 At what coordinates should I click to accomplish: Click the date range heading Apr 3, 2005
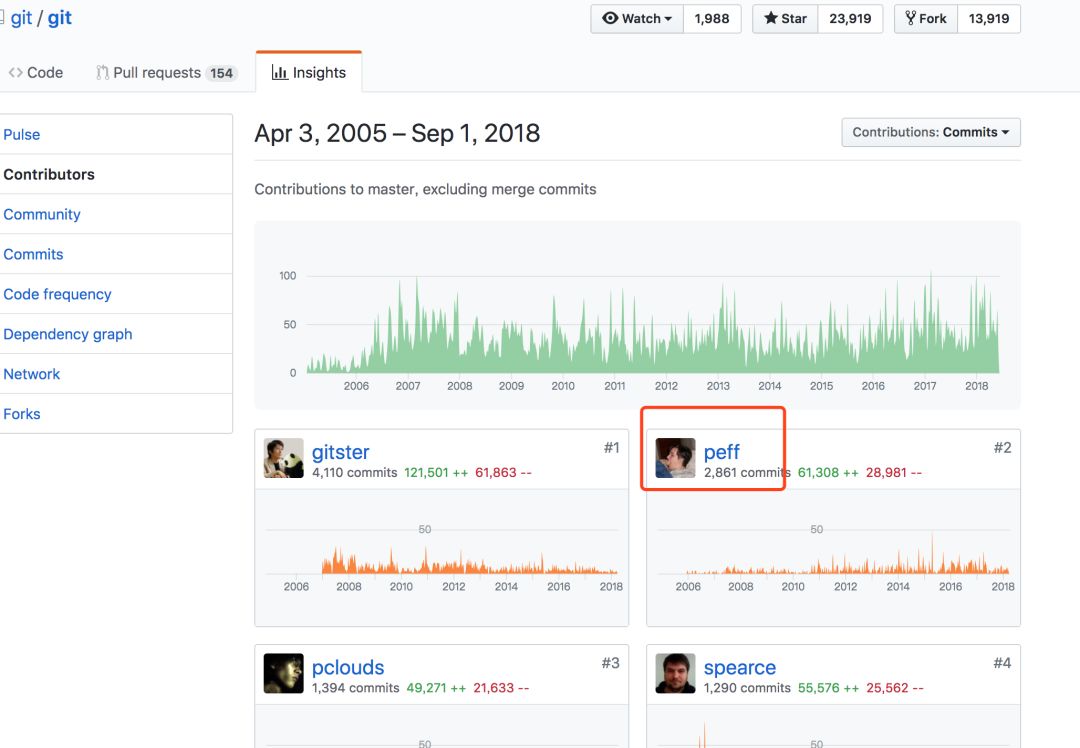[397, 133]
